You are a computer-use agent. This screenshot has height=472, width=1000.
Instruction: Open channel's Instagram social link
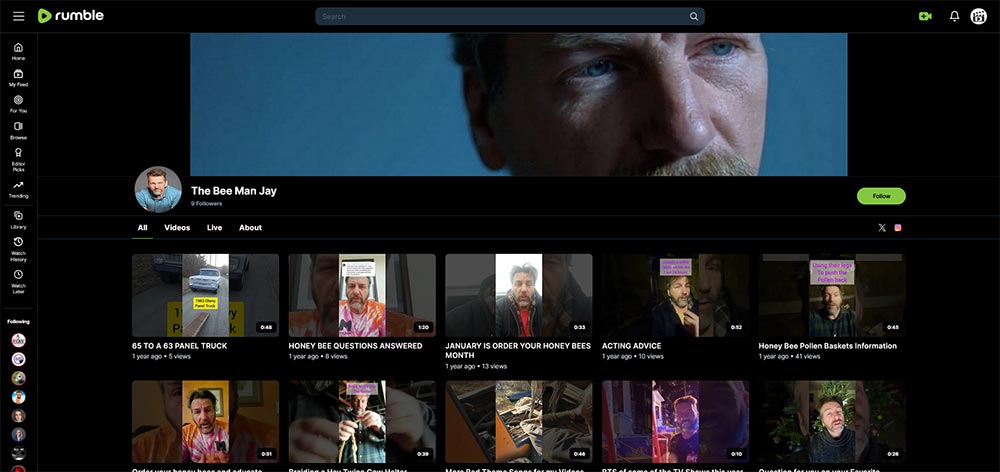pos(898,228)
